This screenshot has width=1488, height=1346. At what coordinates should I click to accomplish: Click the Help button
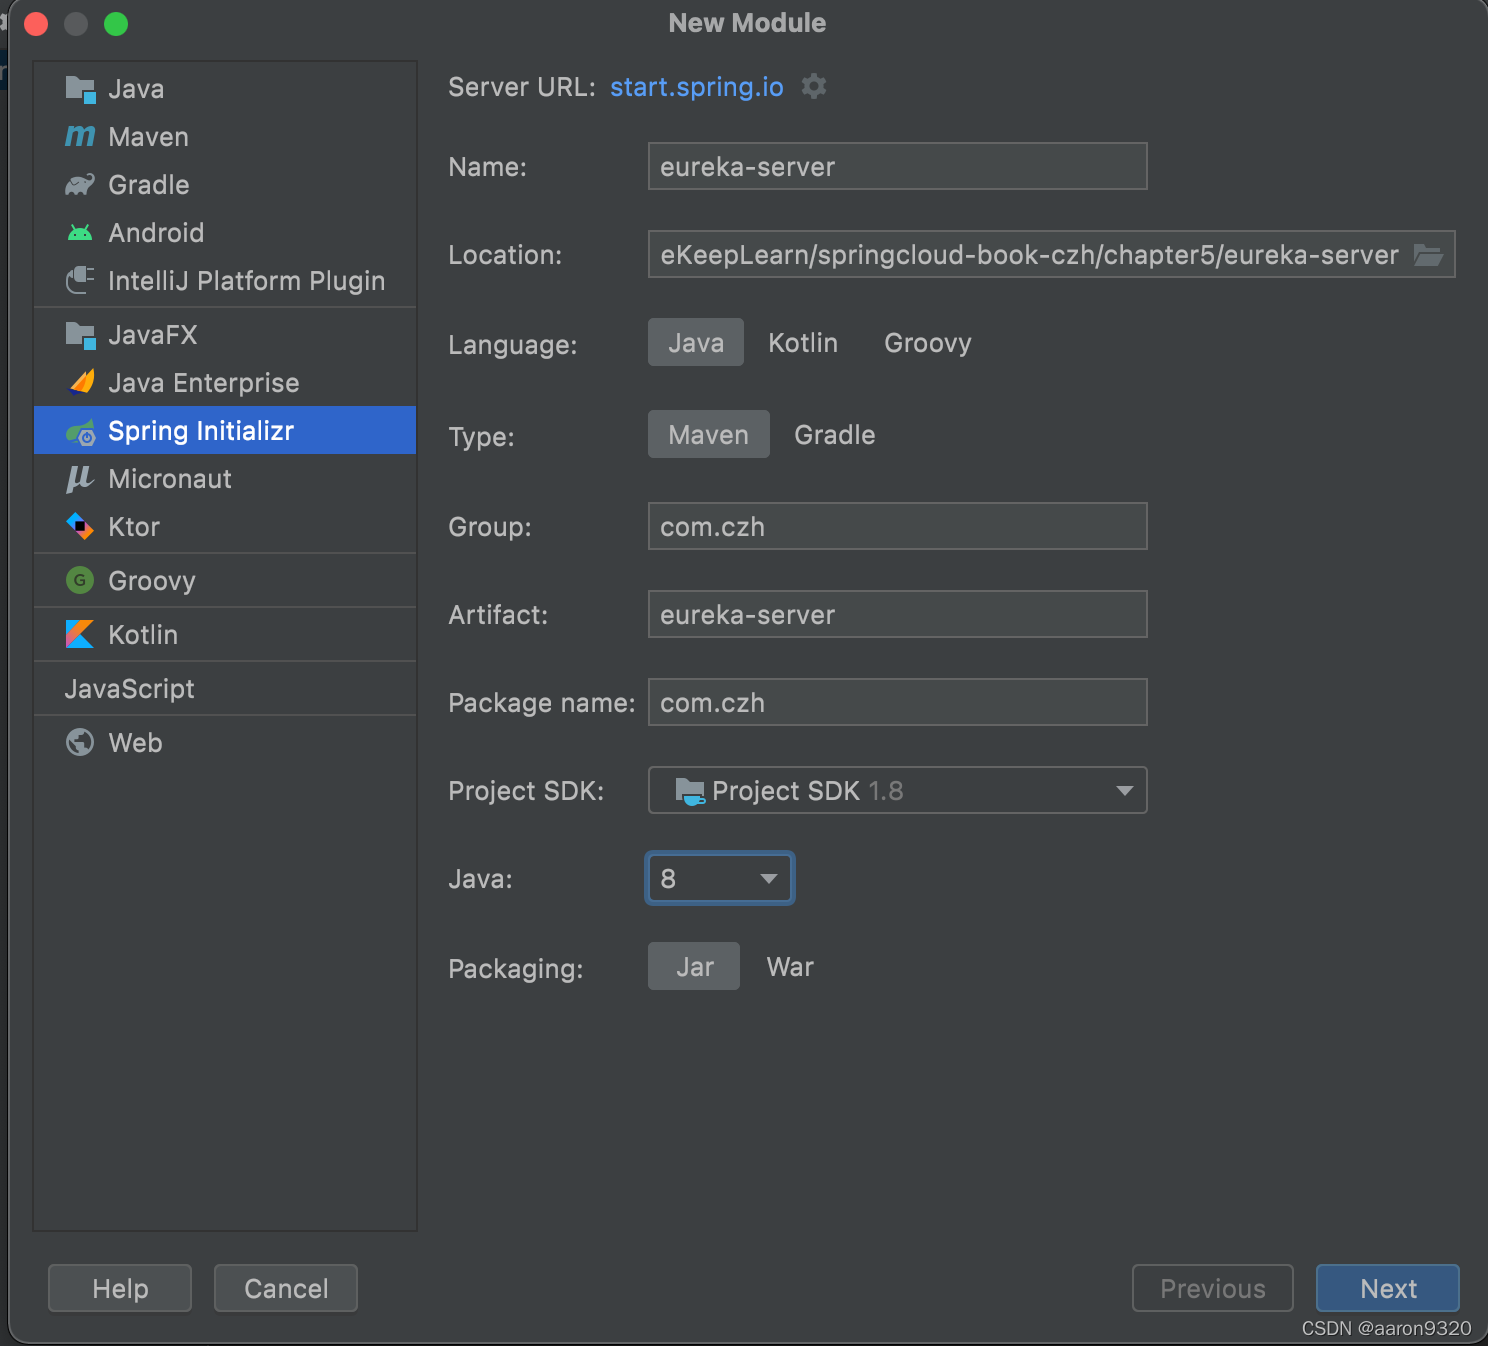click(120, 1289)
